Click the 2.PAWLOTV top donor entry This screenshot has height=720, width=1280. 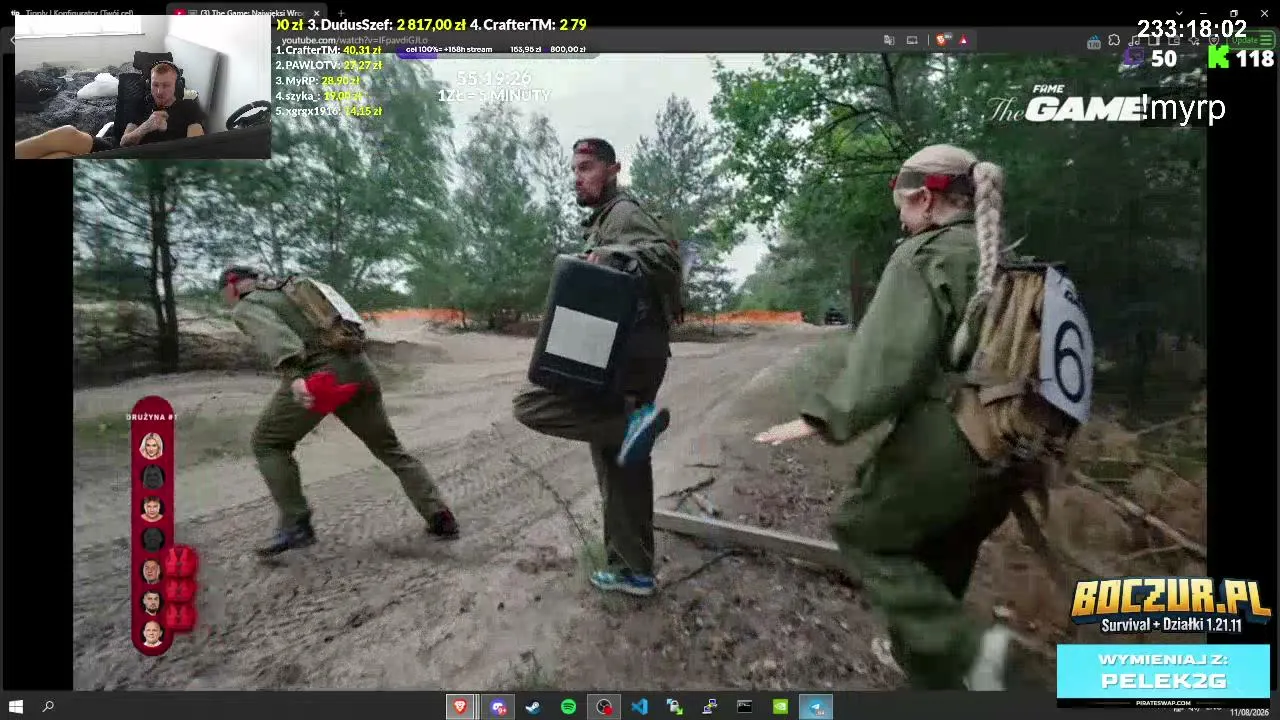(x=329, y=65)
